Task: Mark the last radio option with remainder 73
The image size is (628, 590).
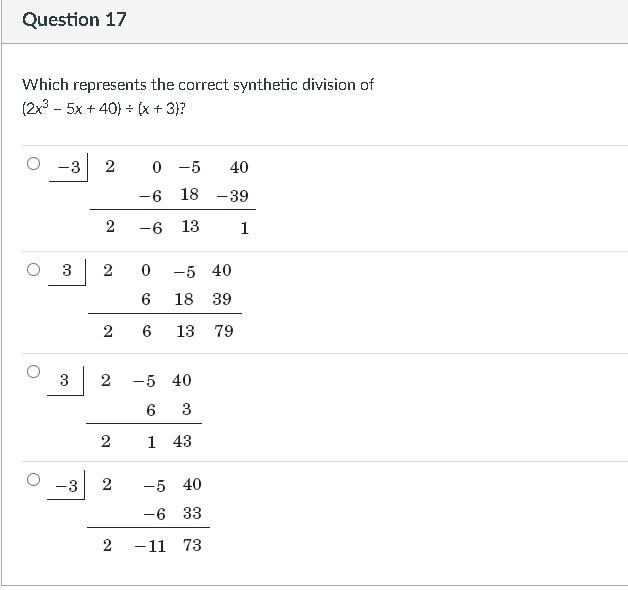Action: coord(34,479)
